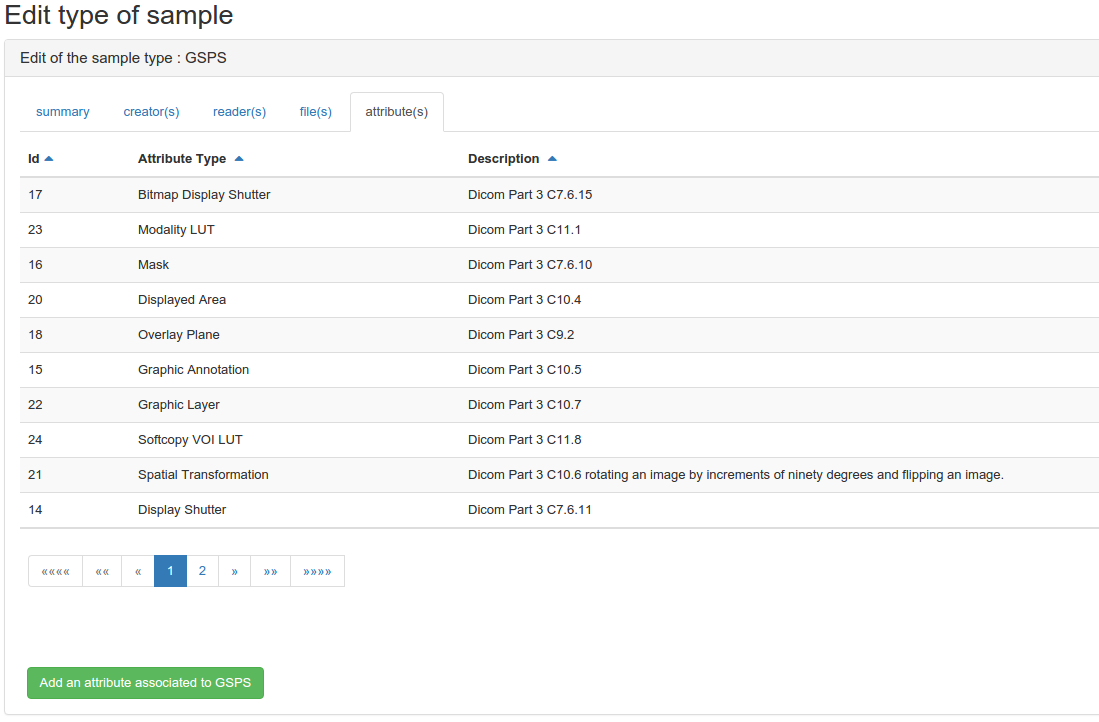Sort table by Id column arrow
Image resolution: width=1099 pixels, height=722 pixels.
pyautogui.click(x=49, y=159)
